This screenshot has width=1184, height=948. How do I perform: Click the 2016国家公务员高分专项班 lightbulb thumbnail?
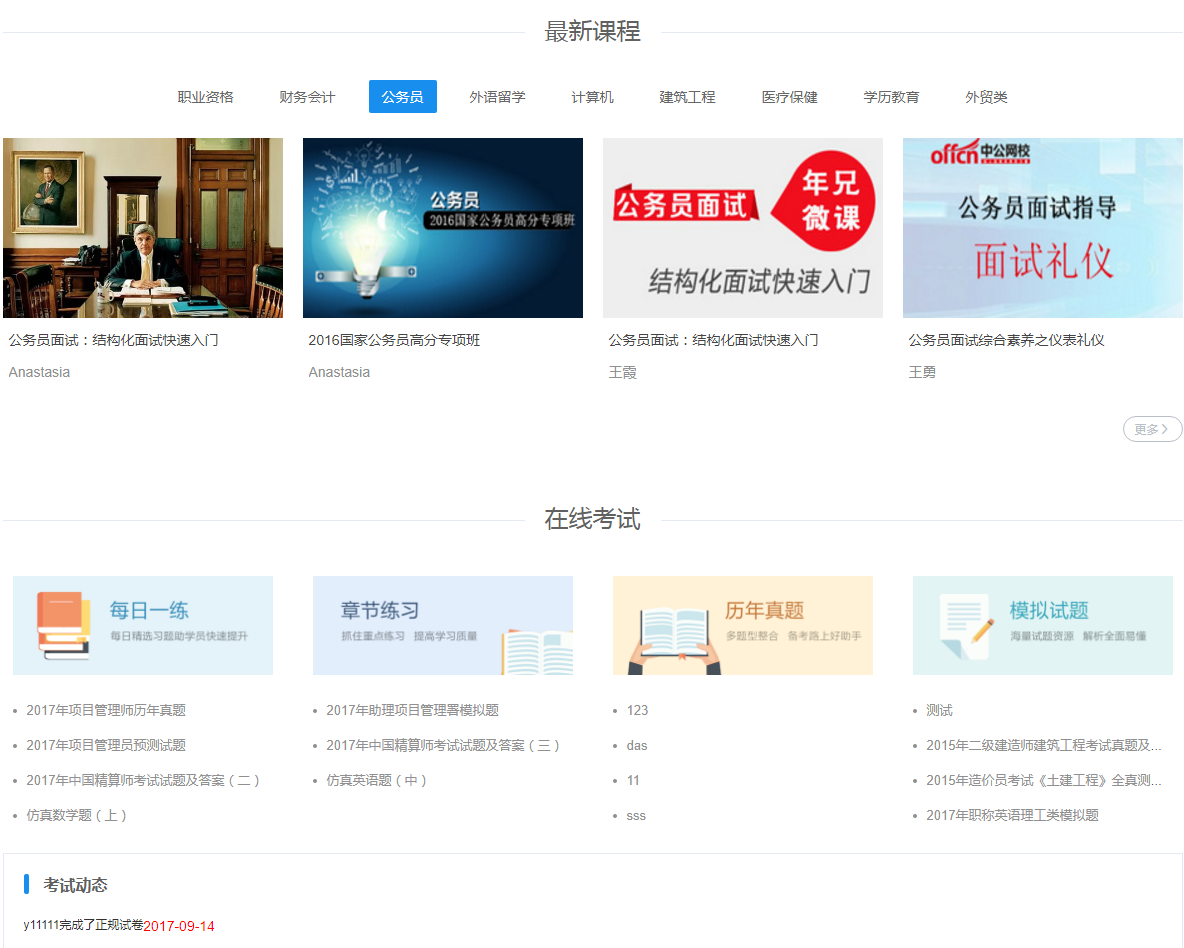443,228
